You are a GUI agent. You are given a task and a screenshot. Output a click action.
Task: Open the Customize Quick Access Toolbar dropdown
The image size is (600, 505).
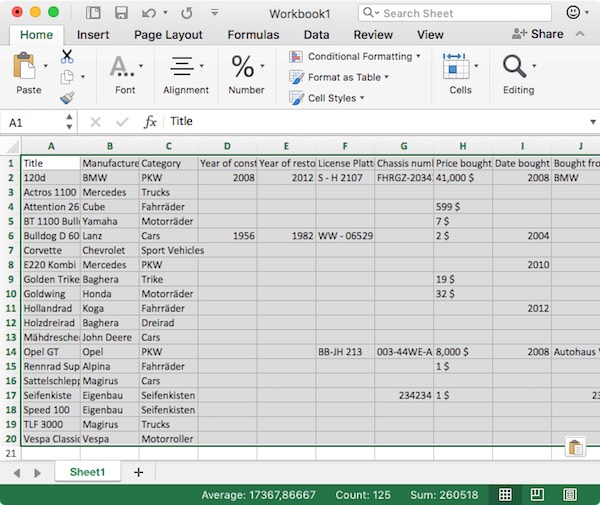(x=215, y=13)
